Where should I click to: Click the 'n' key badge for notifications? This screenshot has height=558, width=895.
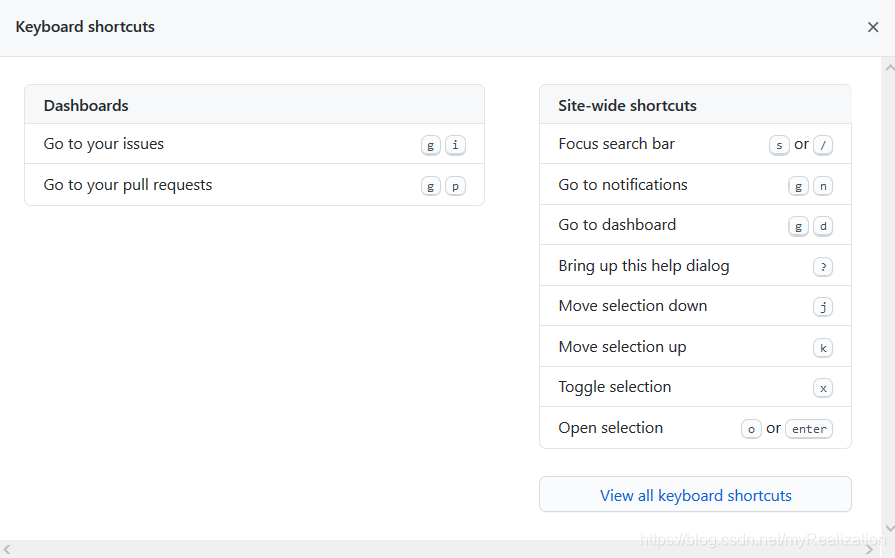tap(823, 186)
